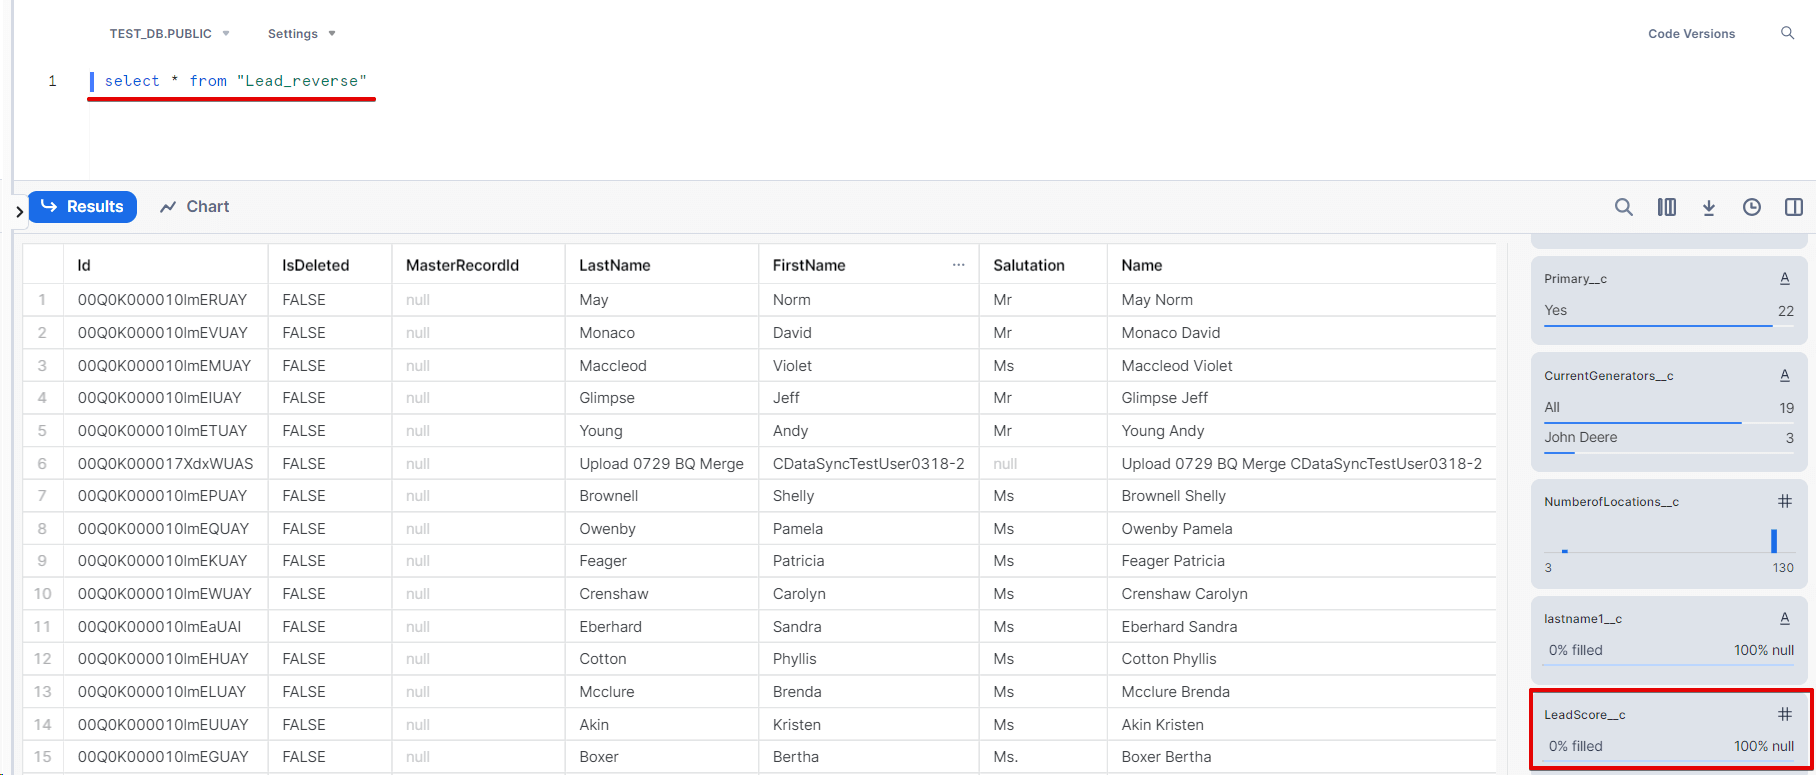Switch to the Chart tab

tap(195, 207)
